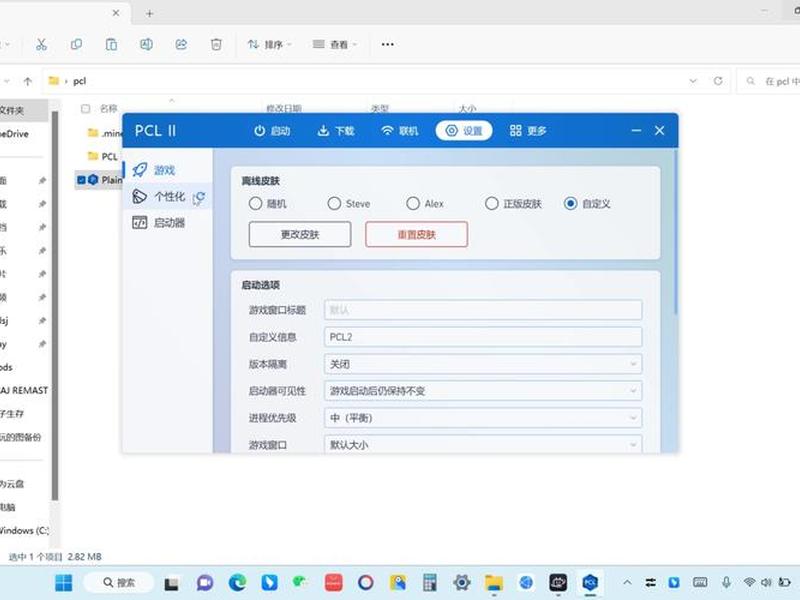Show hidden system tray icons
Viewport: 800px width, 600px height.
click(x=628, y=582)
